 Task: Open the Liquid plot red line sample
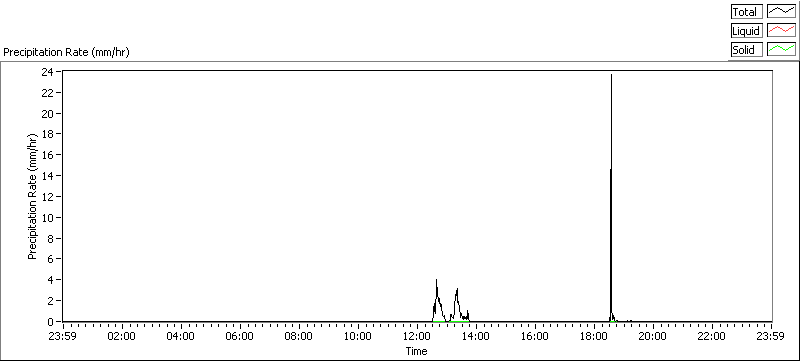782,31
